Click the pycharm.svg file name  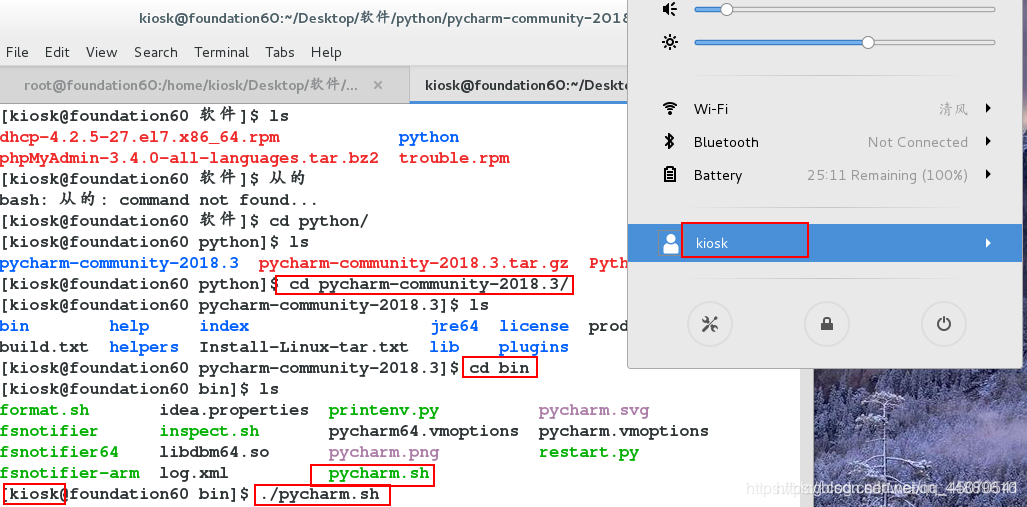coord(593,411)
